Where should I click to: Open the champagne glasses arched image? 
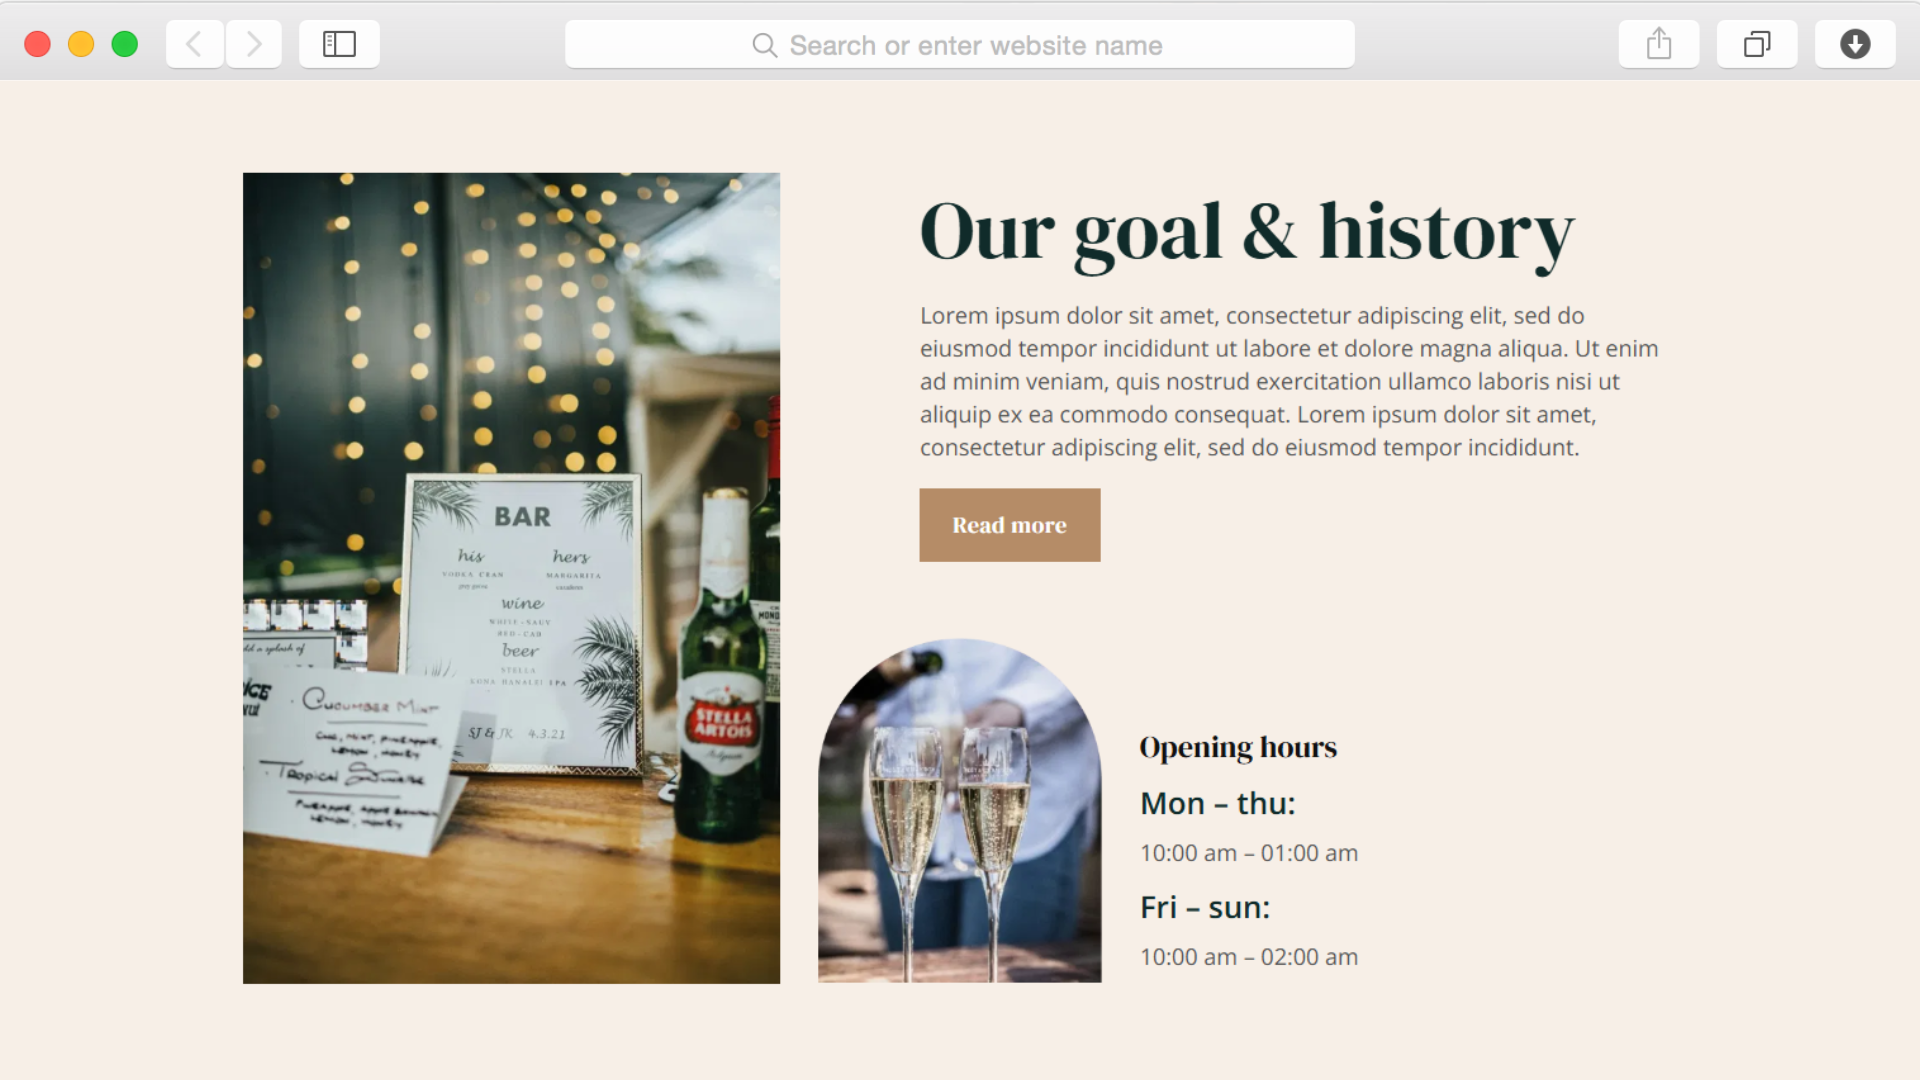[960, 811]
